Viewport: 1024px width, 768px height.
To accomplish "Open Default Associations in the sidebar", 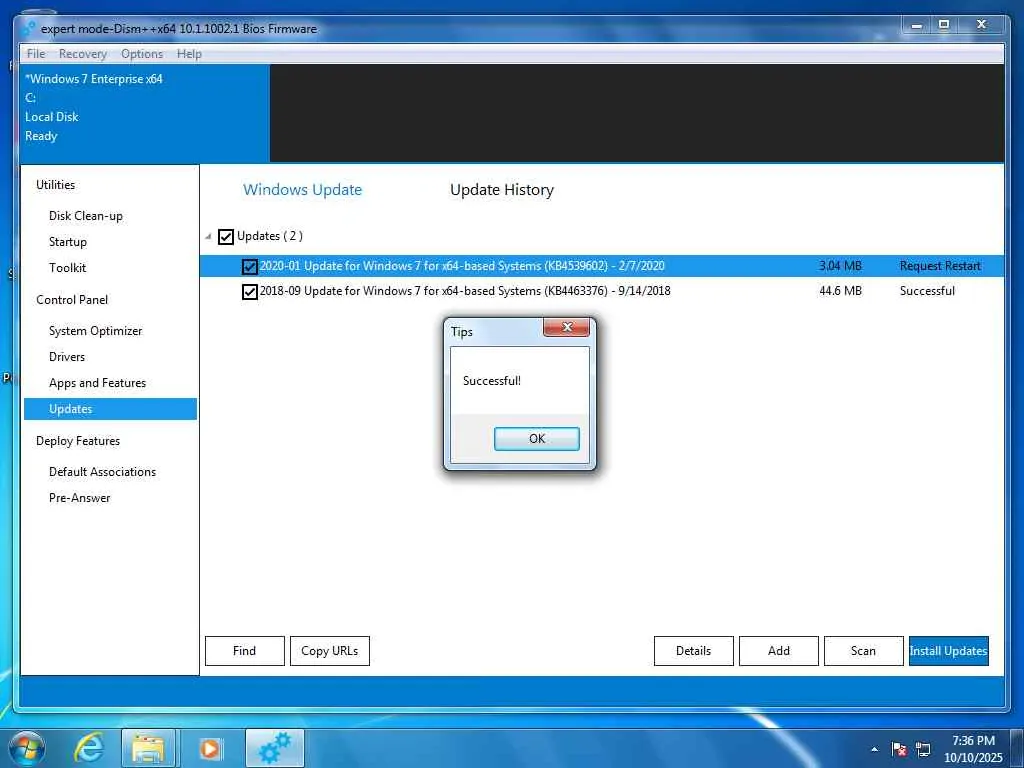I will click(103, 472).
